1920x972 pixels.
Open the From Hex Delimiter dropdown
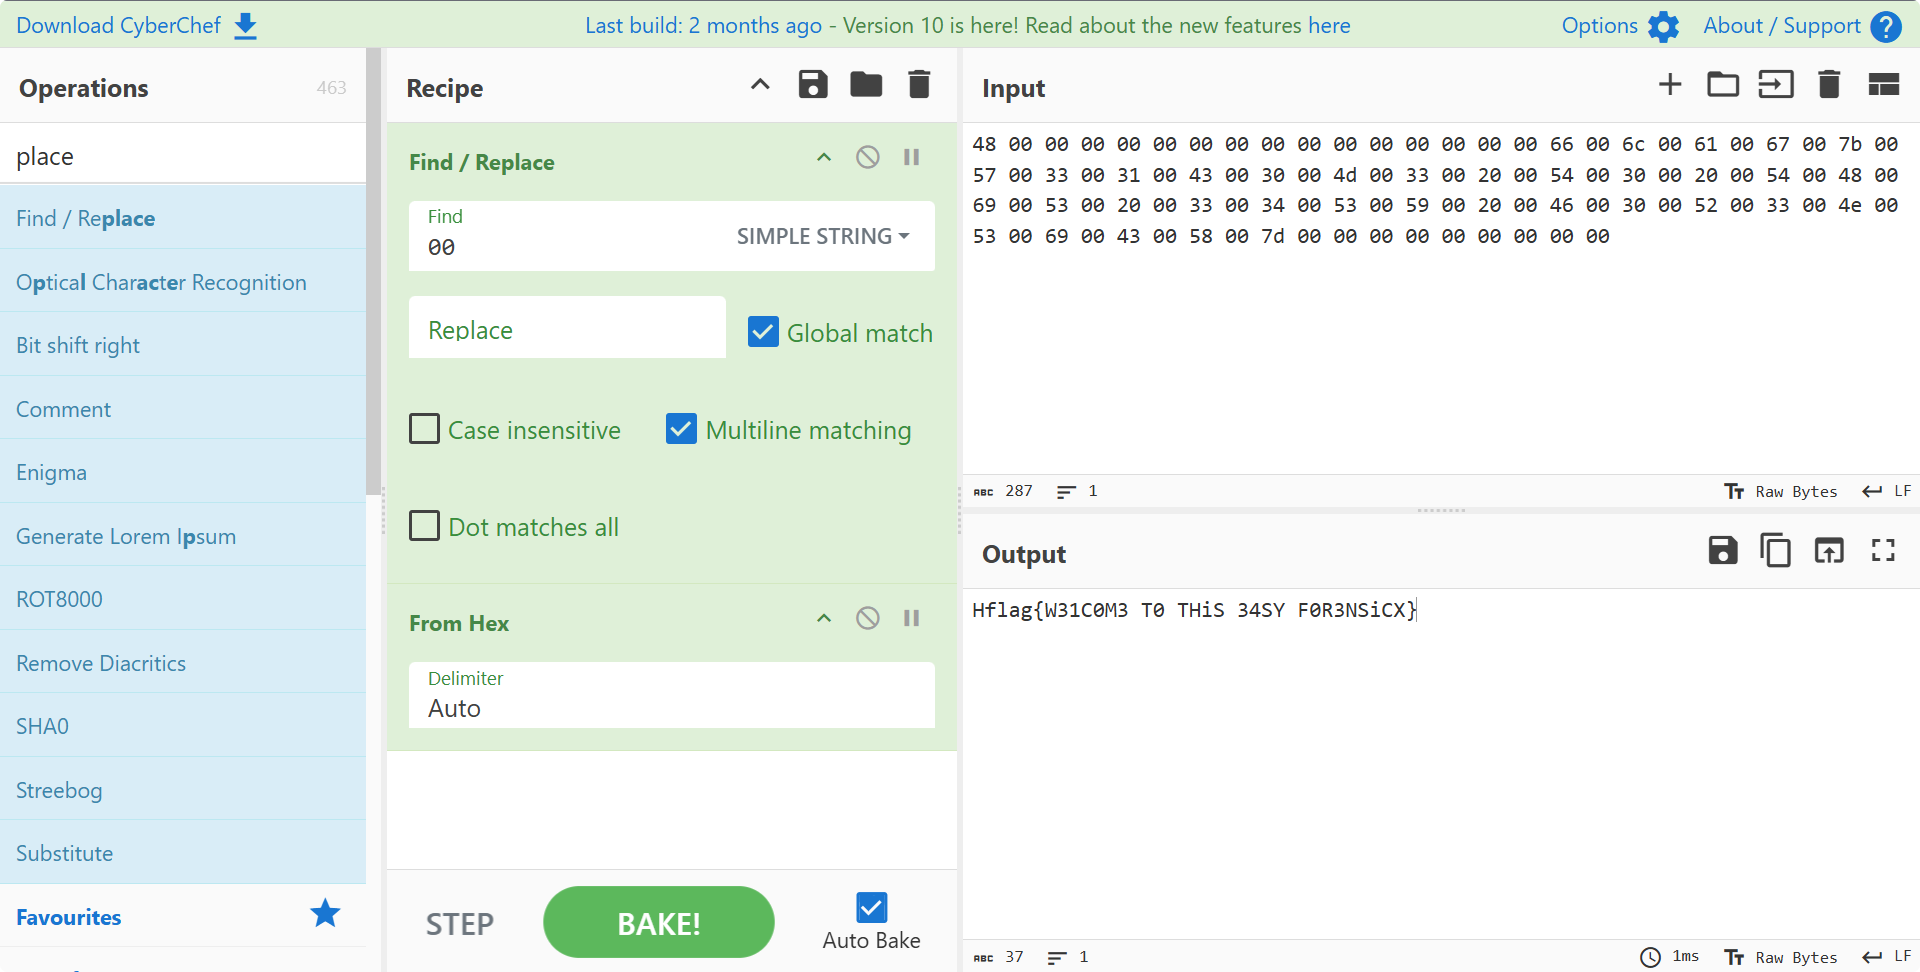[x=672, y=695]
